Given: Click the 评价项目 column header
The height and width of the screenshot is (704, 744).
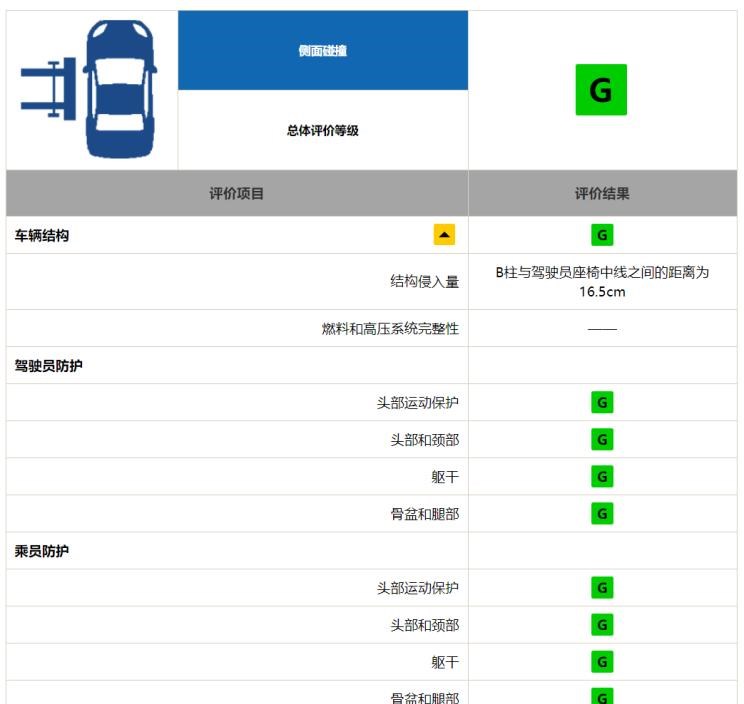Looking at the screenshot, I should [x=236, y=194].
